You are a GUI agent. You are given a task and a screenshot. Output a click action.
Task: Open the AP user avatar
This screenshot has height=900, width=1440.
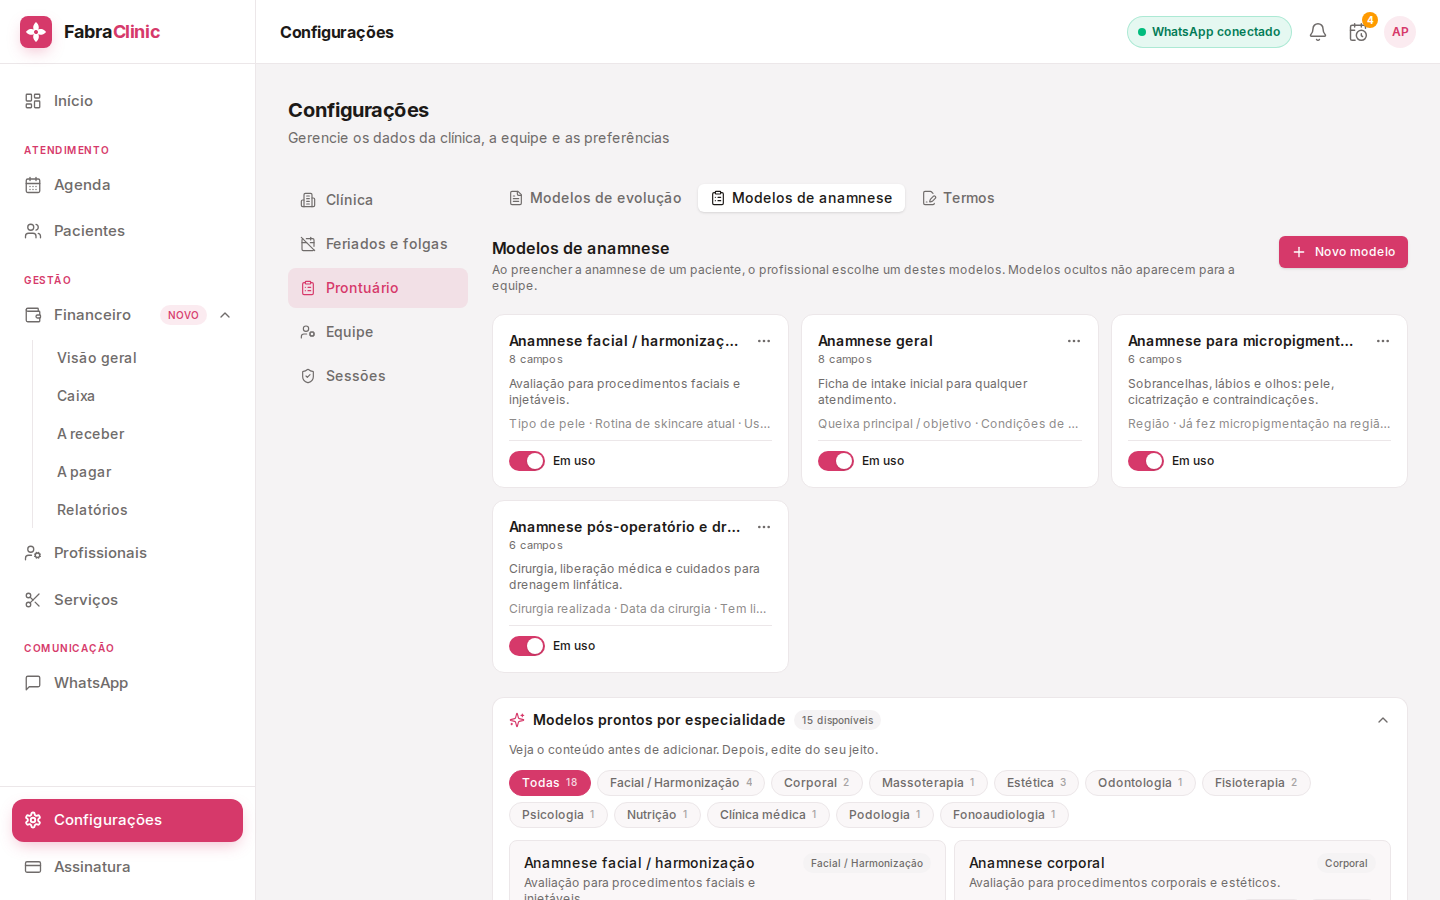click(x=1400, y=32)
